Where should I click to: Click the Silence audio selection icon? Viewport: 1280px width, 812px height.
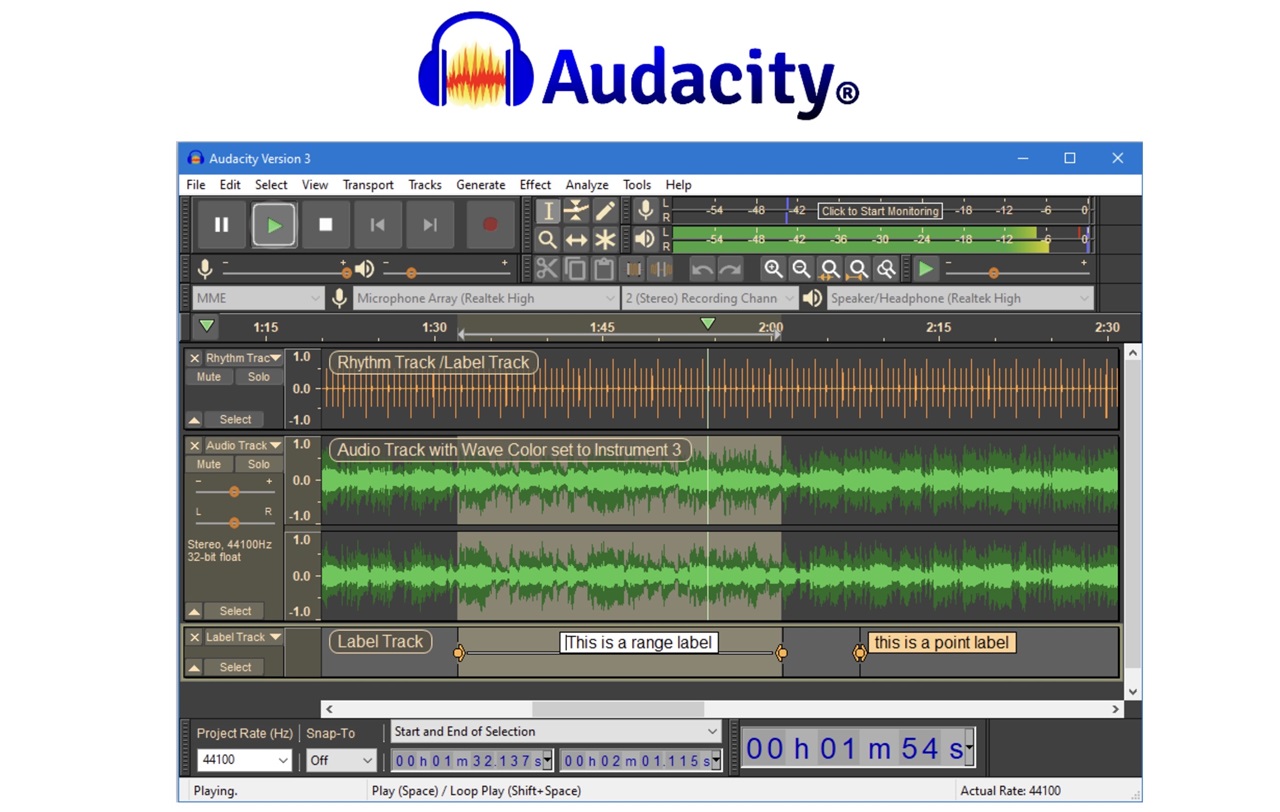(x=660, y=269)
